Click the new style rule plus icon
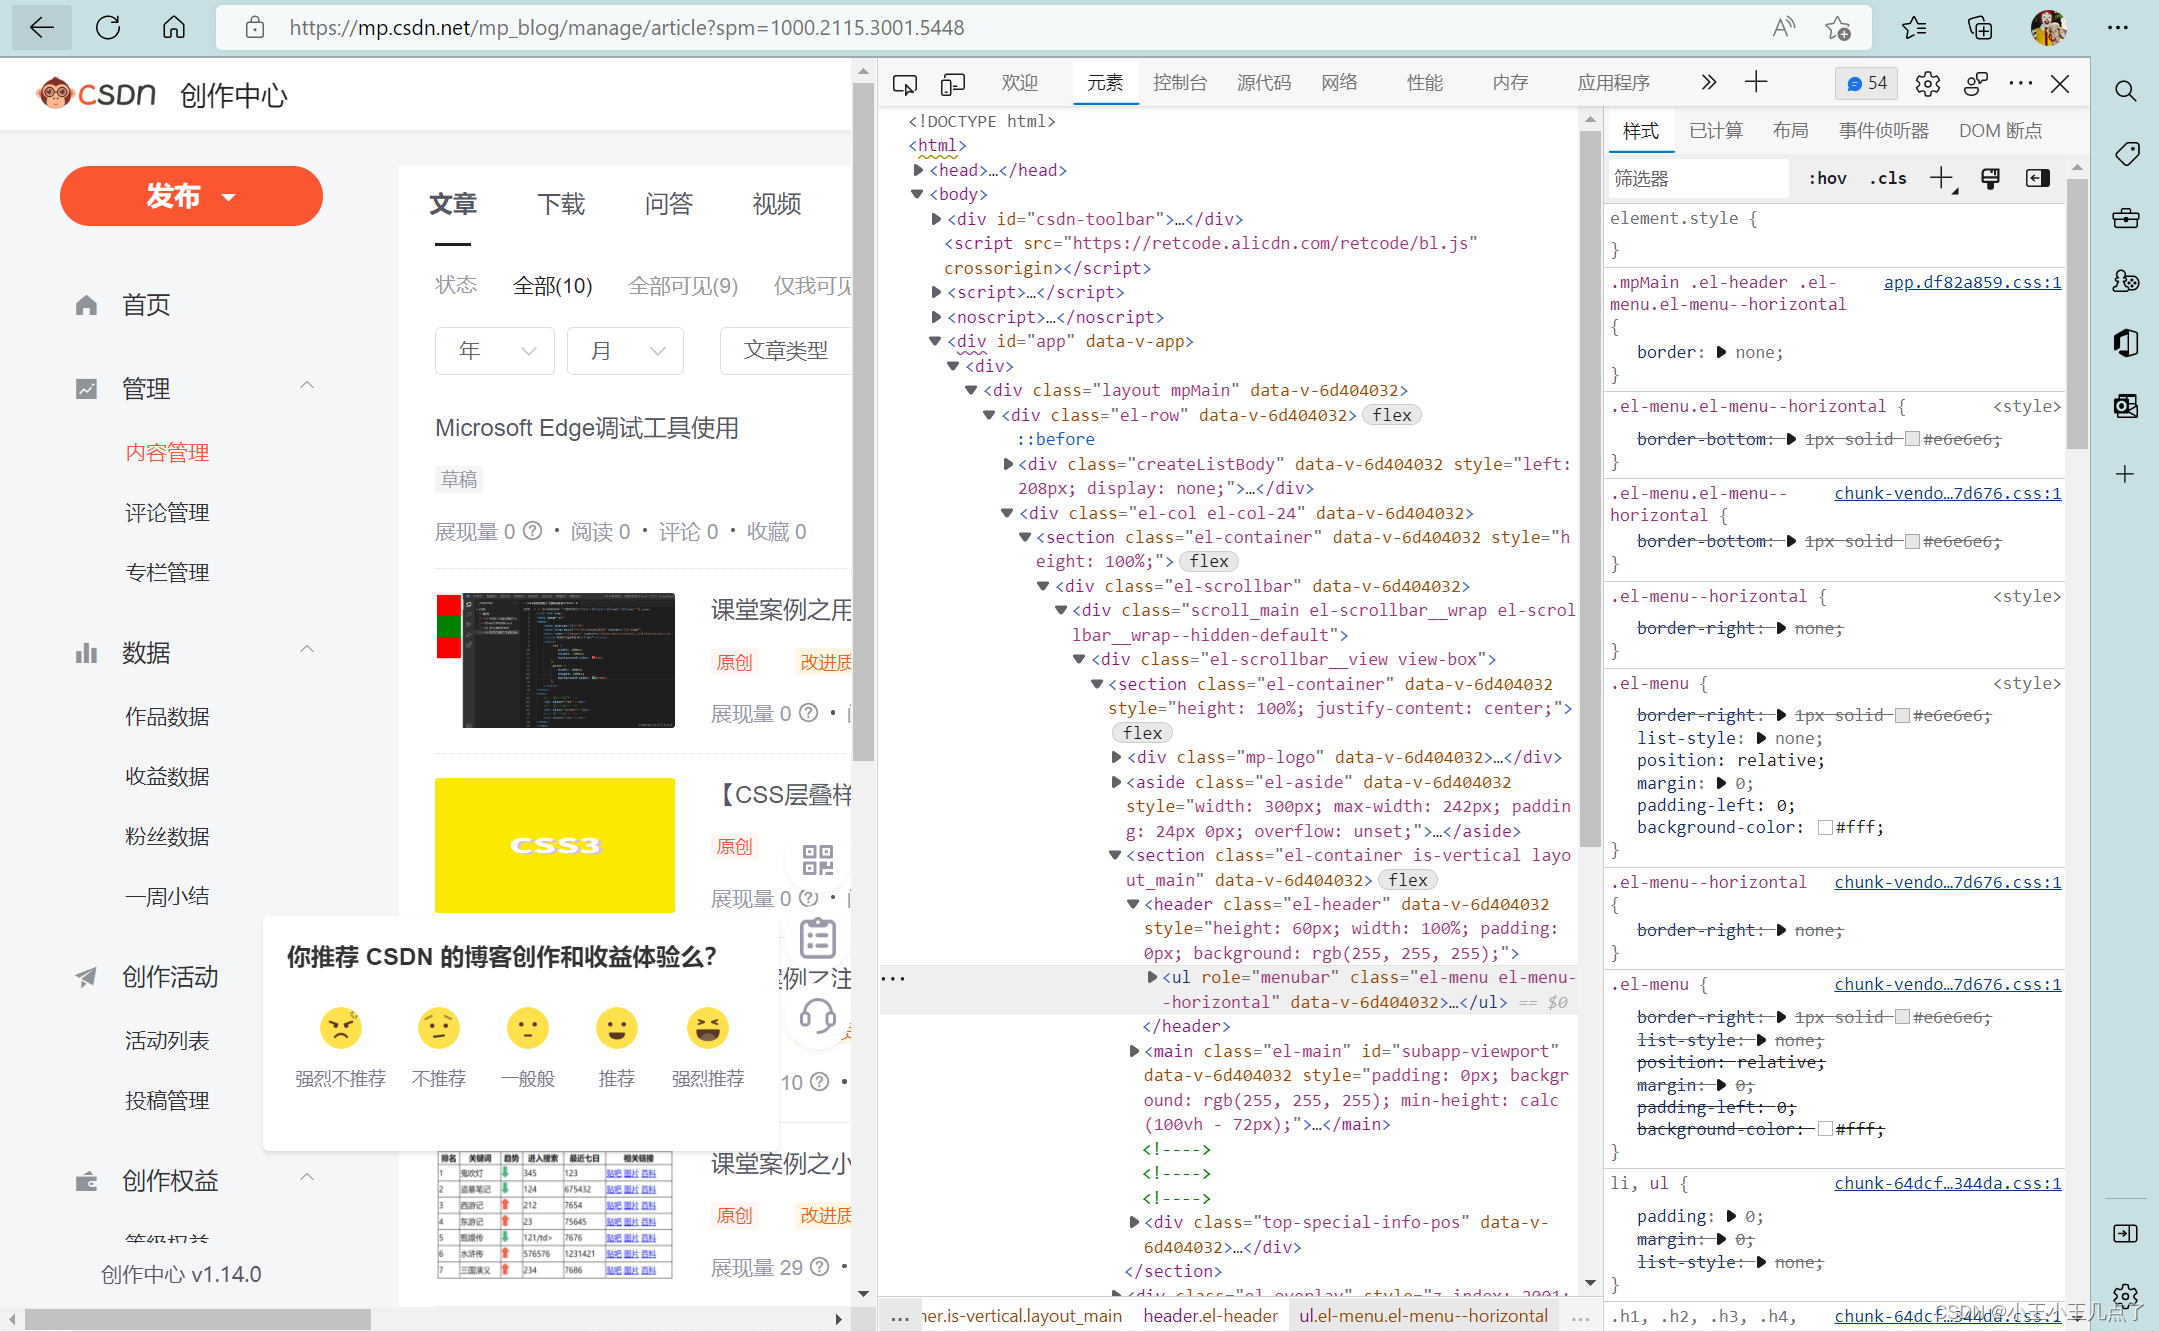This screenshot has height=1332, width=2159. point(1941,178)
